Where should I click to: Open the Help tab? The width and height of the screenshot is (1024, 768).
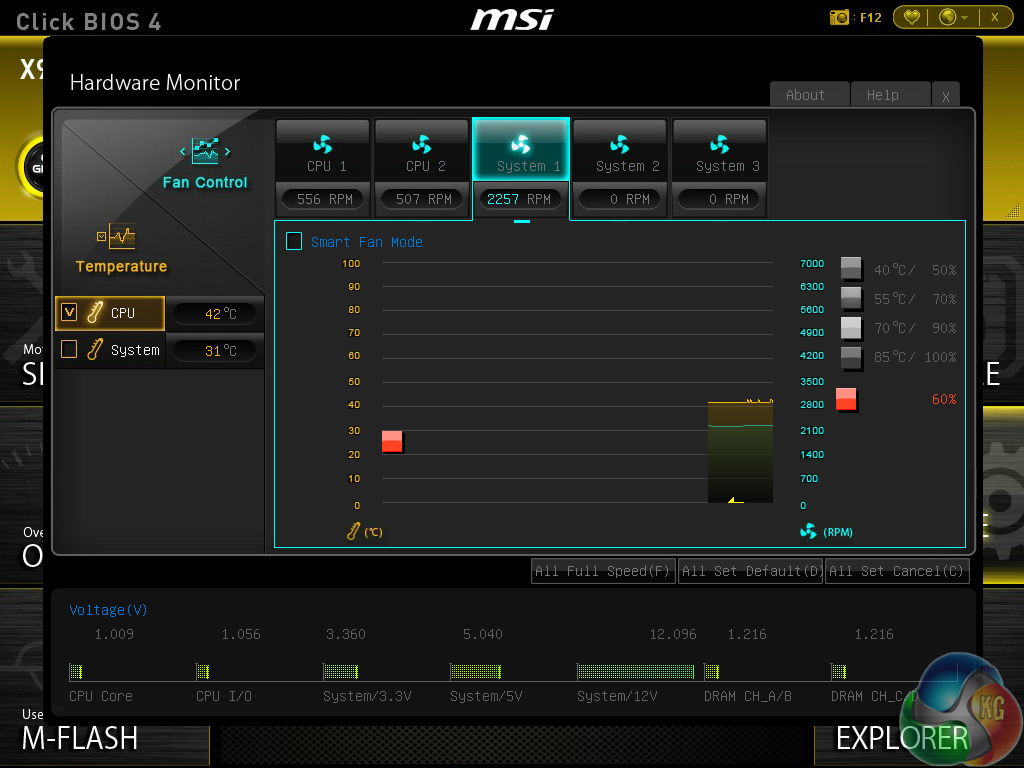[890, 95]
